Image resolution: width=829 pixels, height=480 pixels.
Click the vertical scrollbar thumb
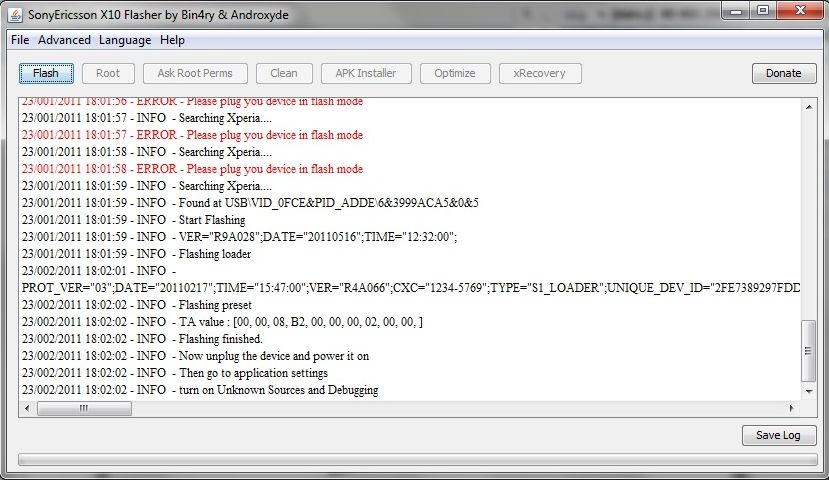pos(809,350)
